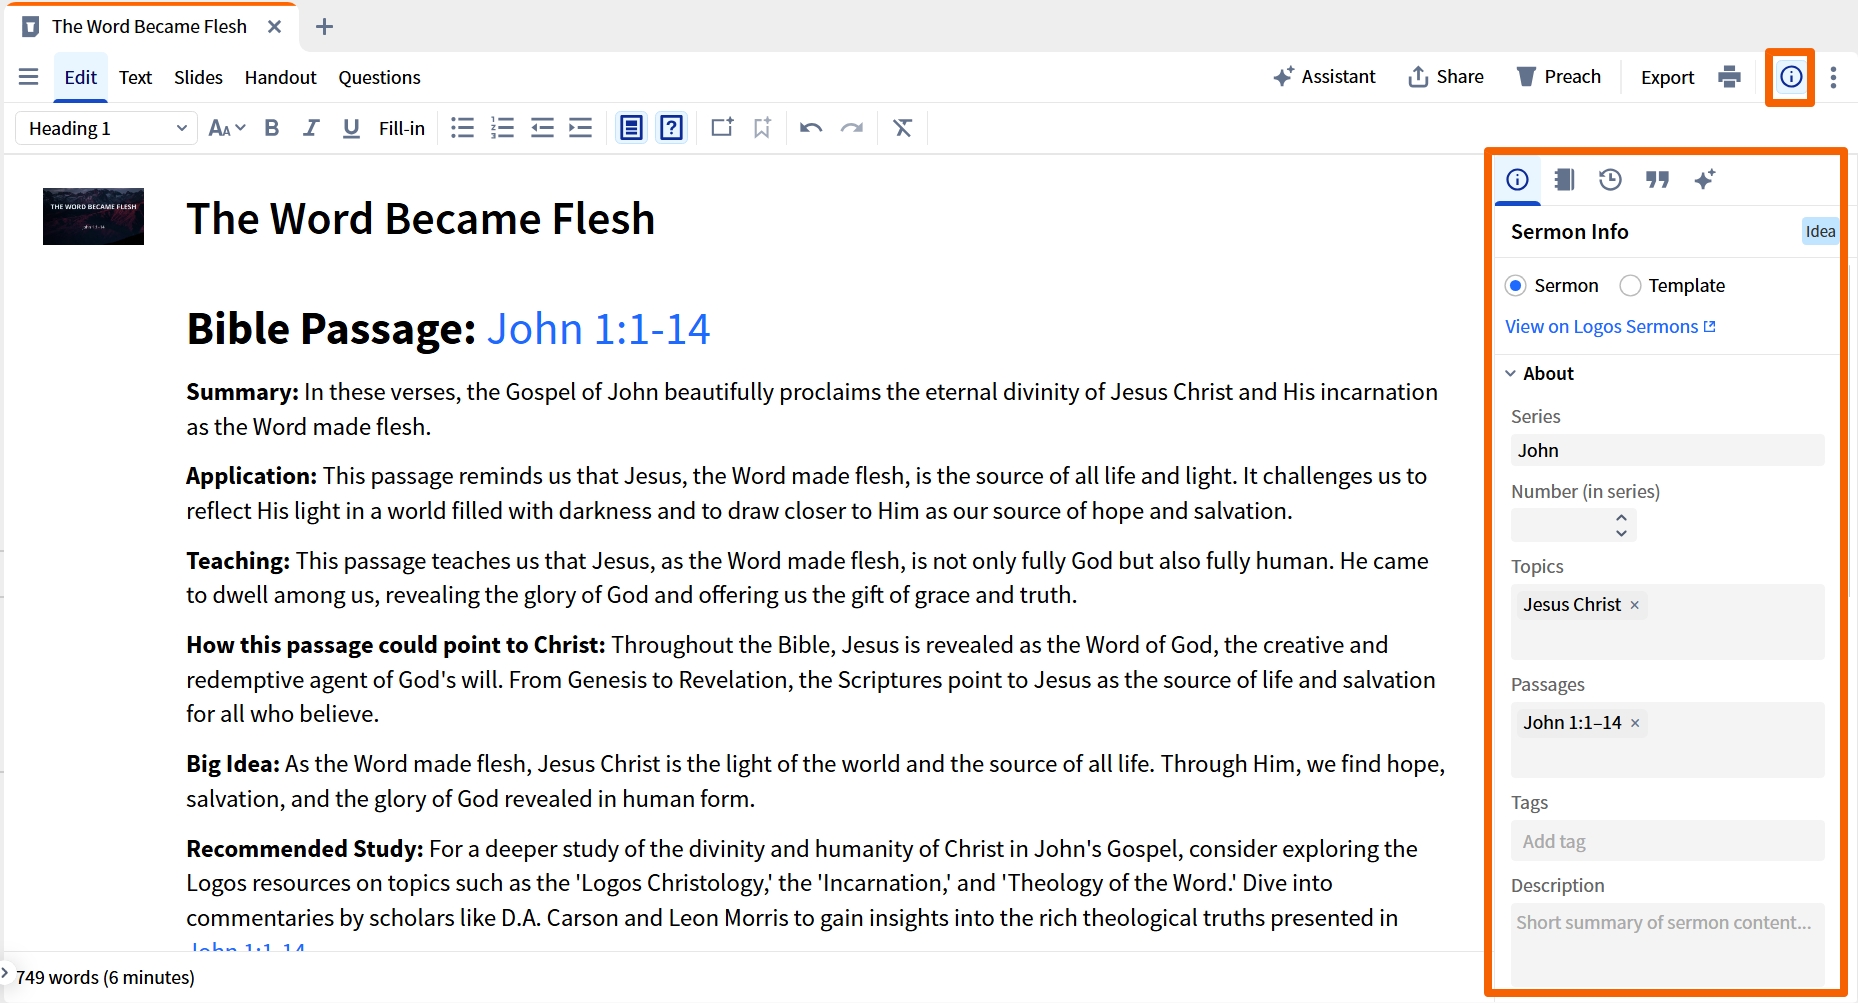This screenshot has height=1003, width=1858.
Task: Click the Add tag input field
Action: (1667, 841)
